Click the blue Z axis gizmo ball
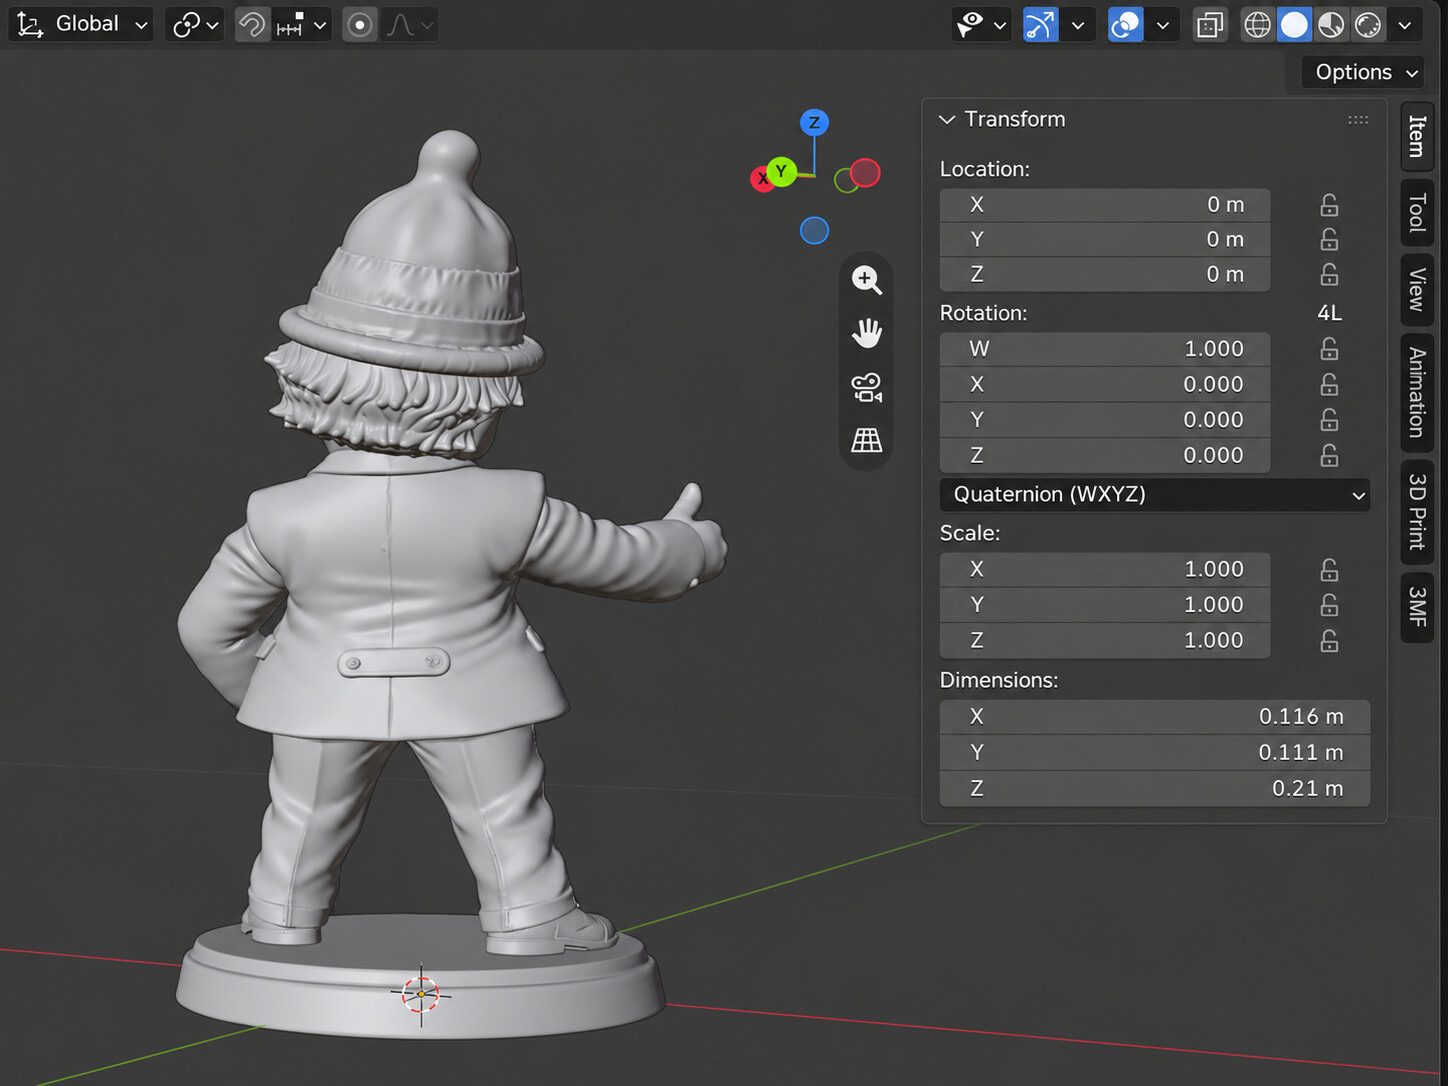Viewport: 1448px width, 1086px height. [x=814, y=123]
